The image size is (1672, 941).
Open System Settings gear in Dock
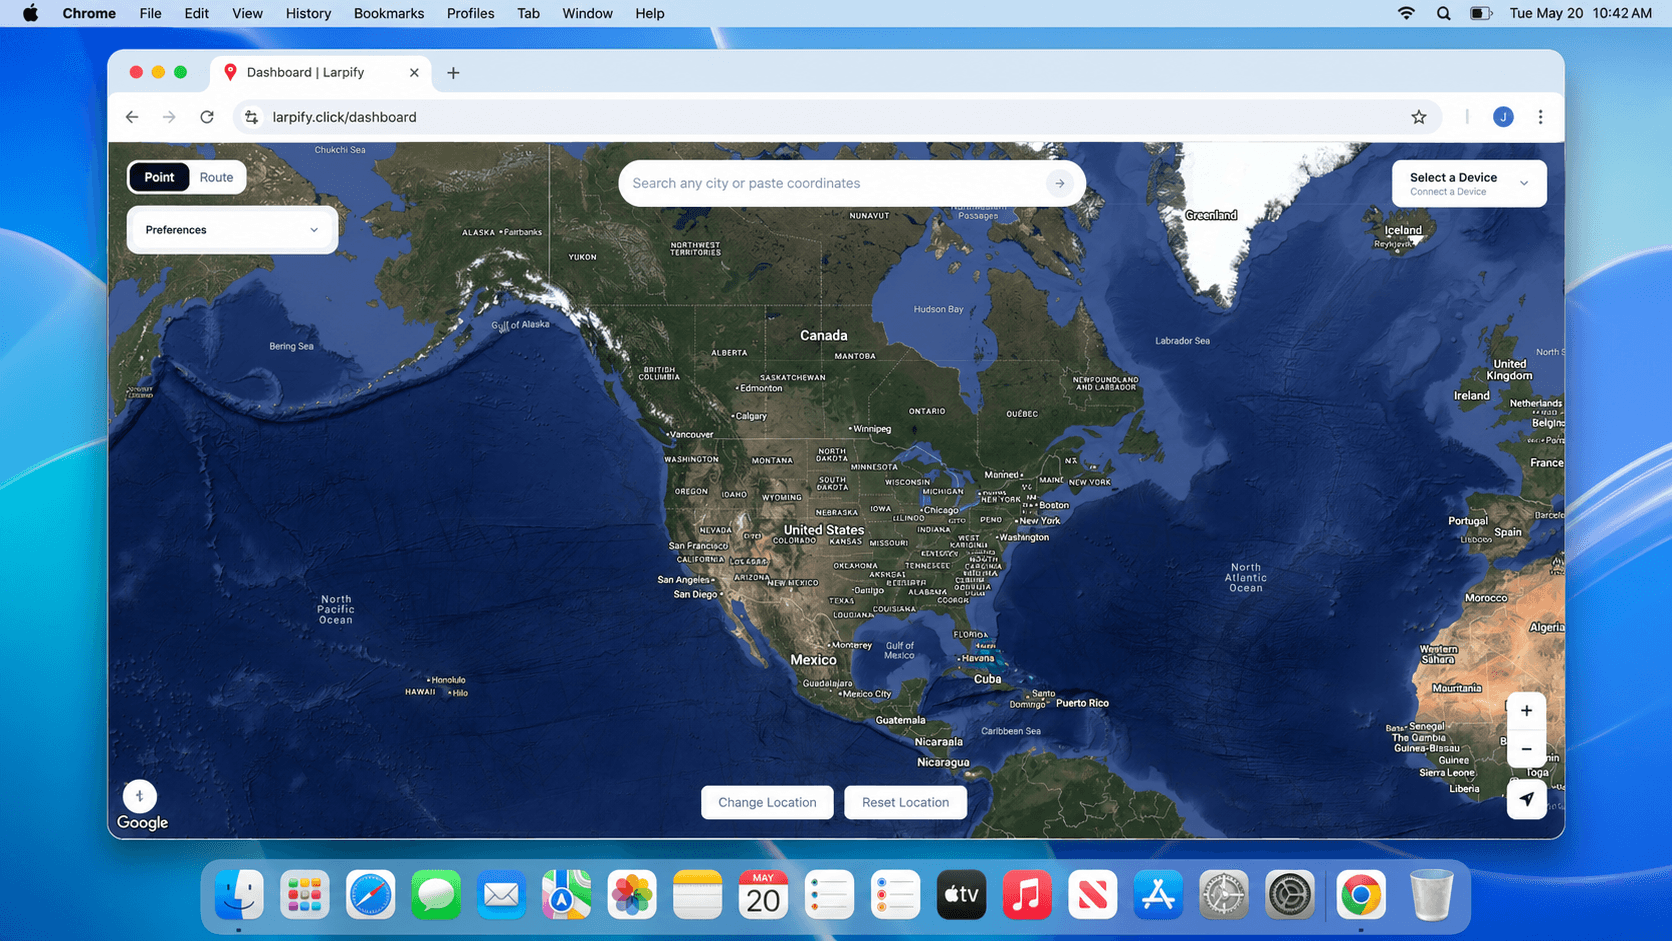tap(1289, 894)
